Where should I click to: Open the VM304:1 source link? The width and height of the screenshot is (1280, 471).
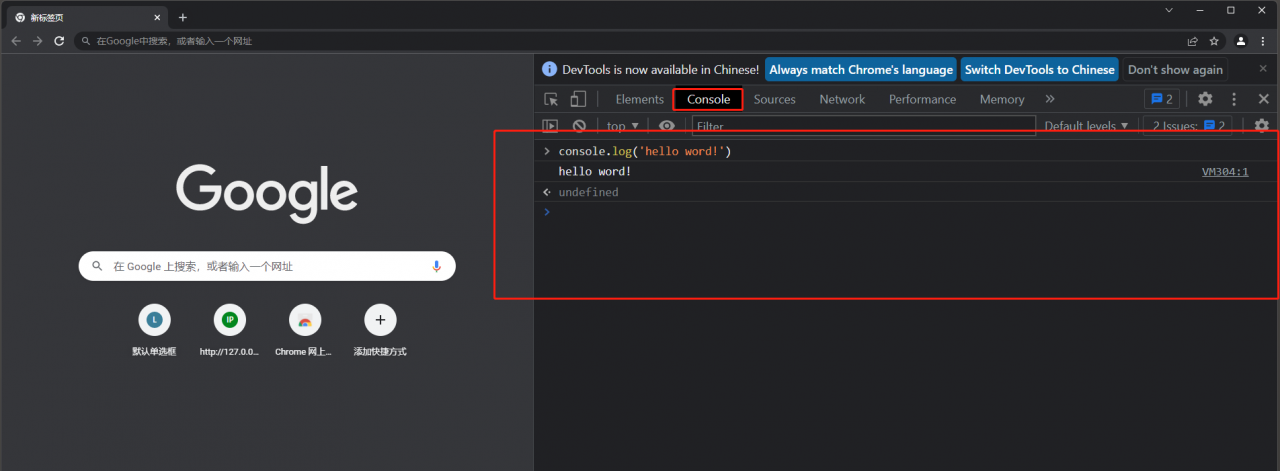(1225, 172)
